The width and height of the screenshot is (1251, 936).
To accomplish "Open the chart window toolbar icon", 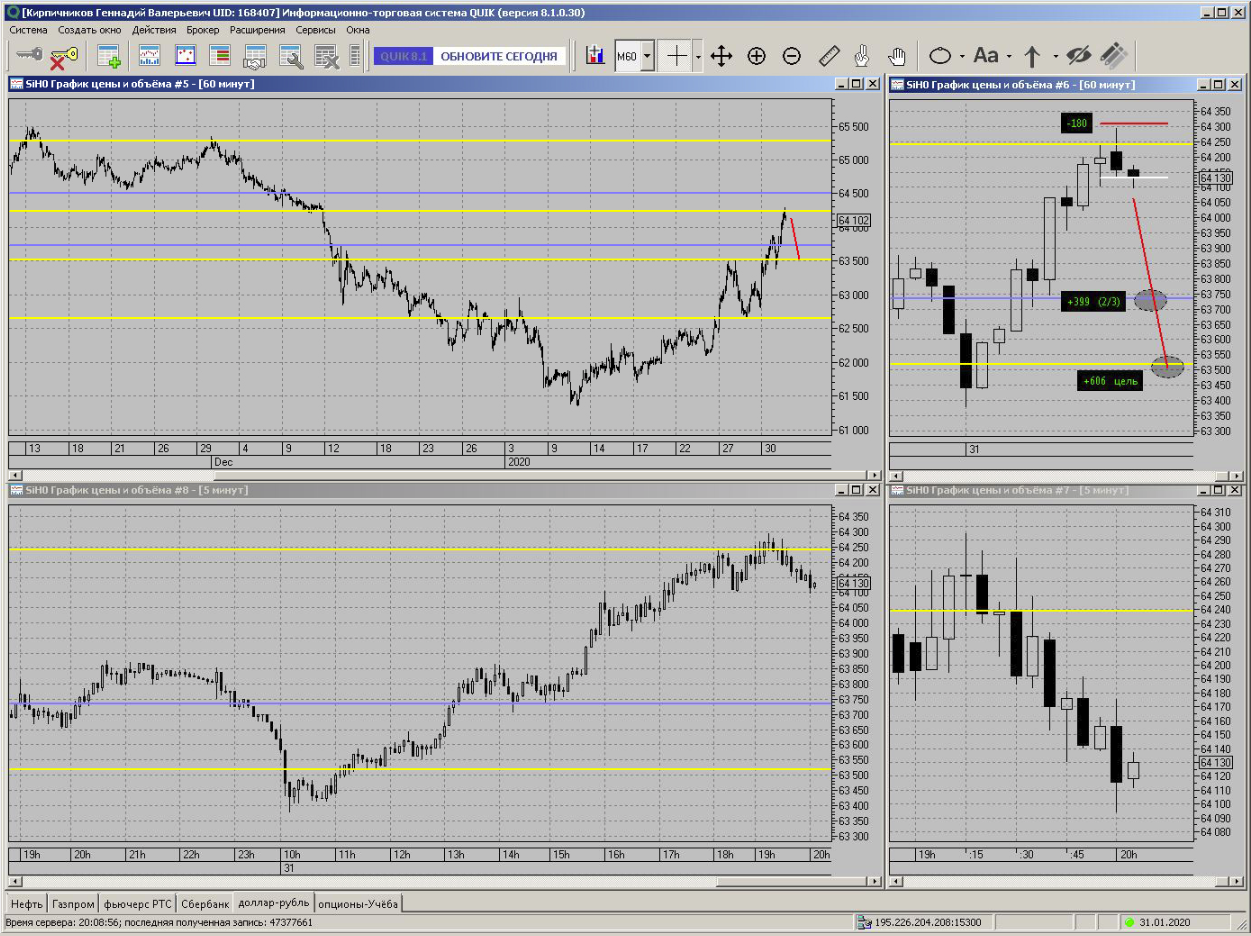I will (x=150, y=56).
